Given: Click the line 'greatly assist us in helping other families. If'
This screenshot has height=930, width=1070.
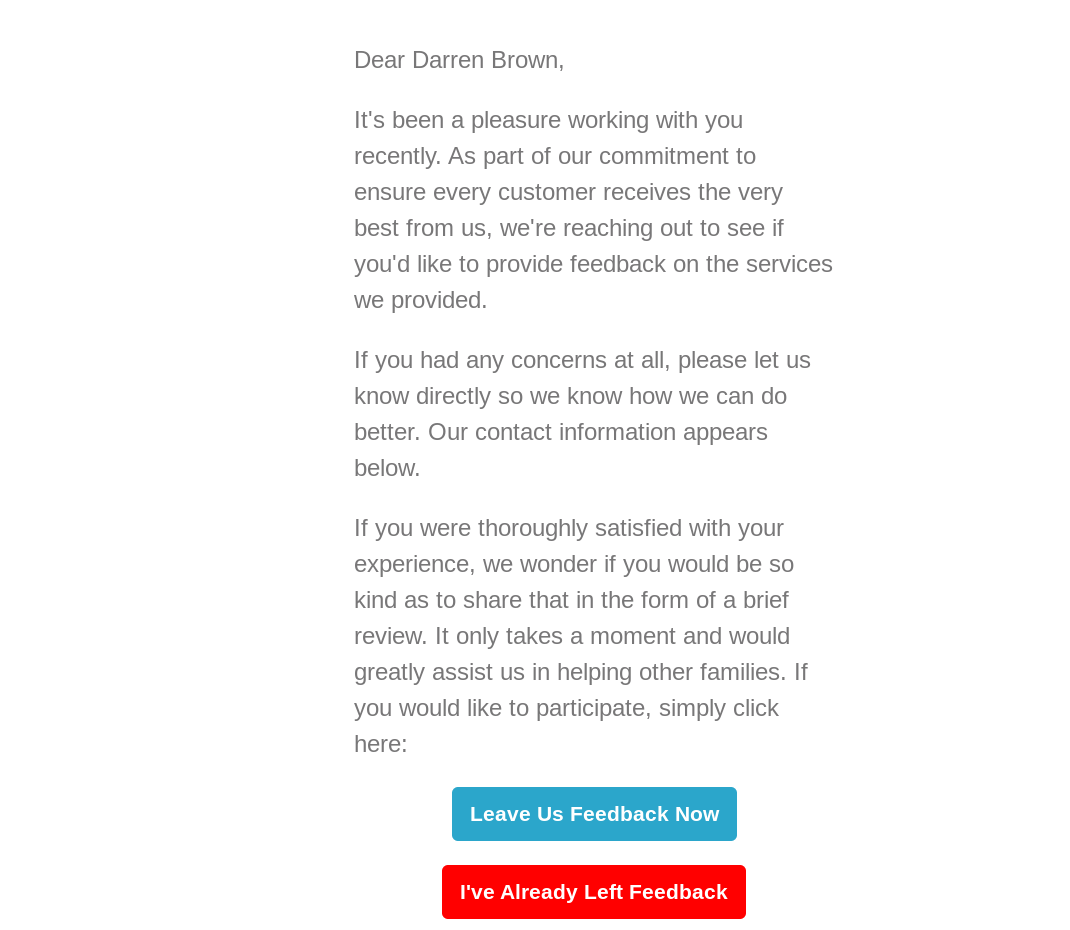Looking at the screenshot, I should (x=580, y=672).
